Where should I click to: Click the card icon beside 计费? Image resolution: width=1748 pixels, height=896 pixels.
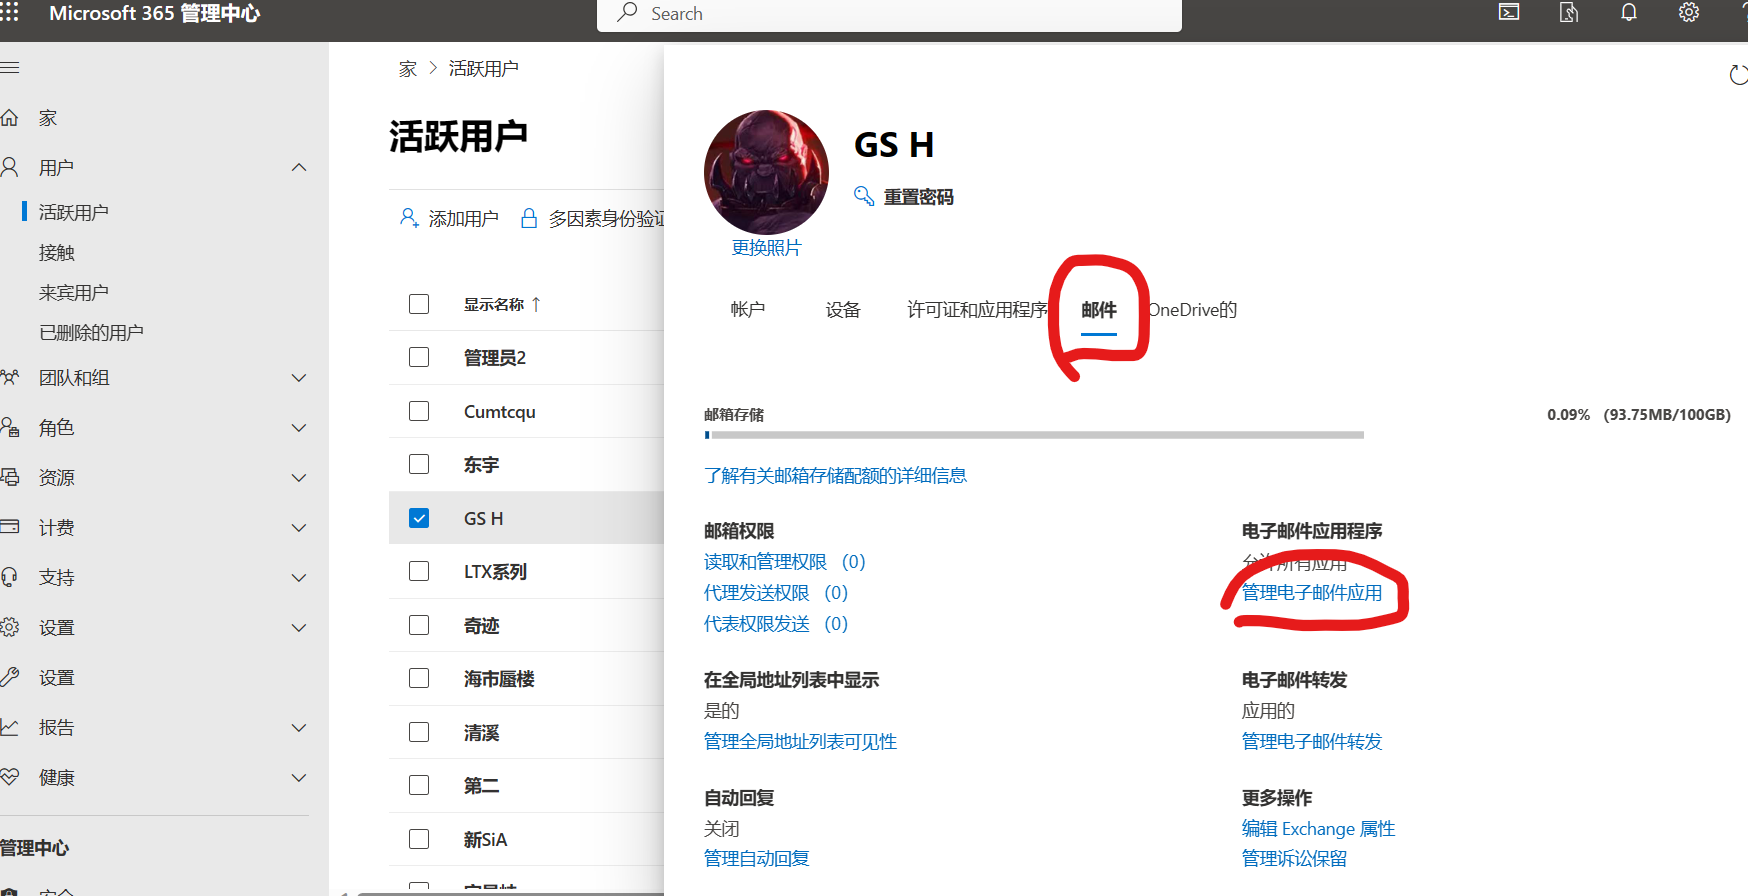[x=10, y=526]
